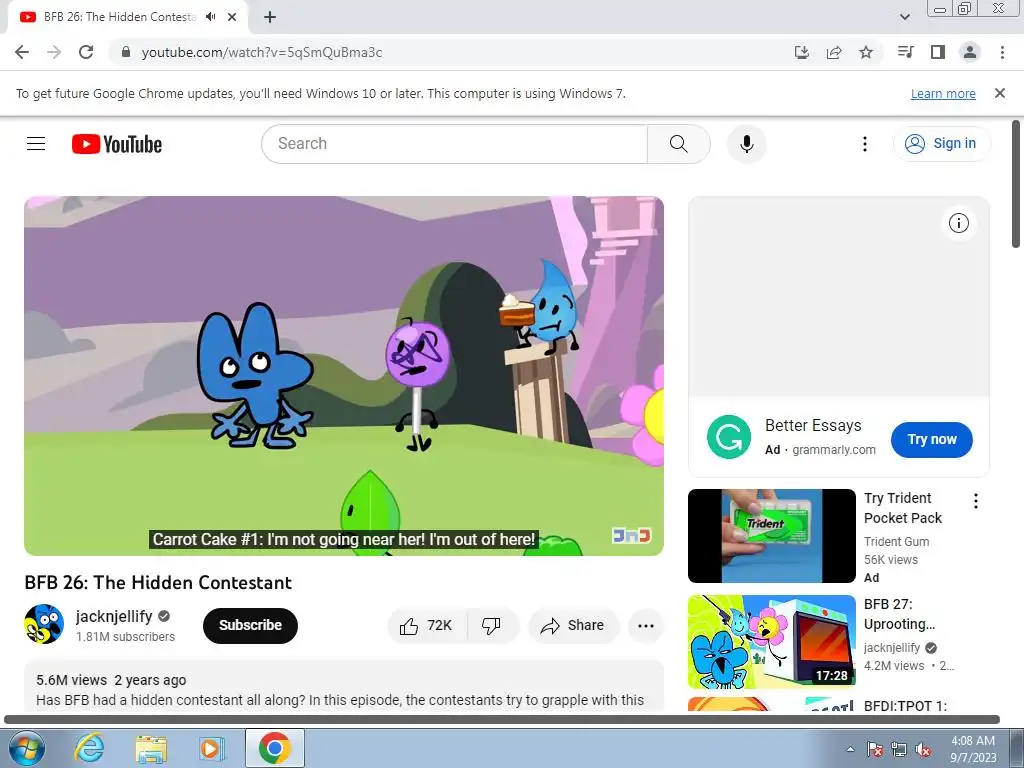Open the media controls icon in Chrome toolbar

tap(906, 52)
